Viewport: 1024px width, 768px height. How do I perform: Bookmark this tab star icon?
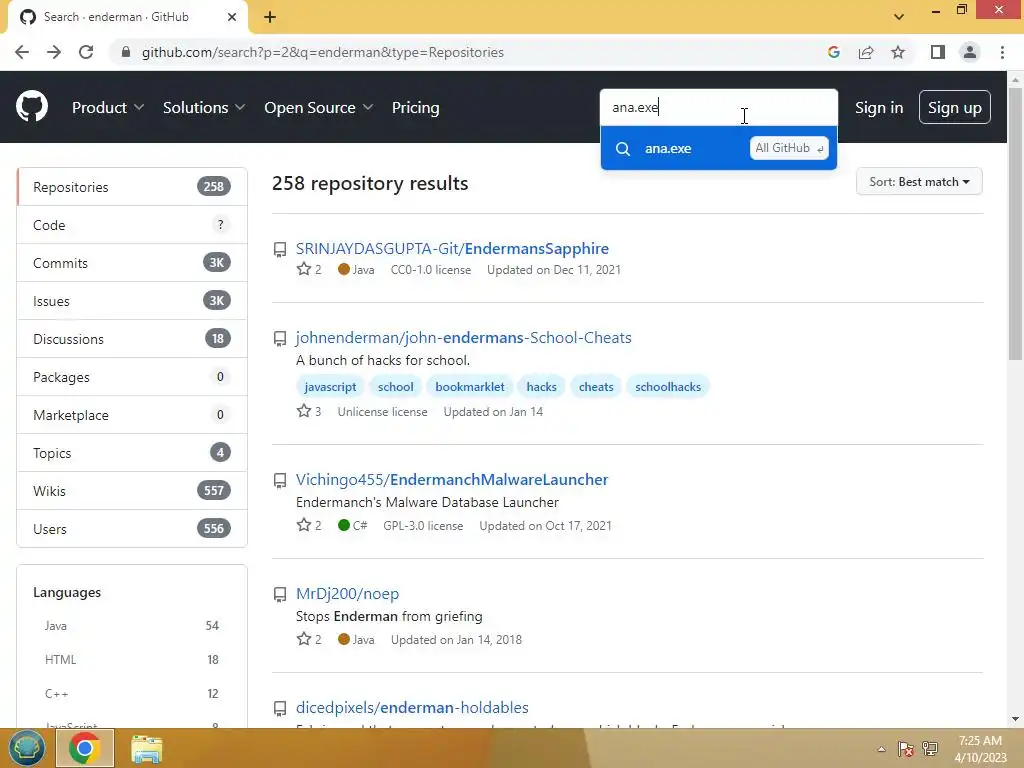(x=898, y=52)
